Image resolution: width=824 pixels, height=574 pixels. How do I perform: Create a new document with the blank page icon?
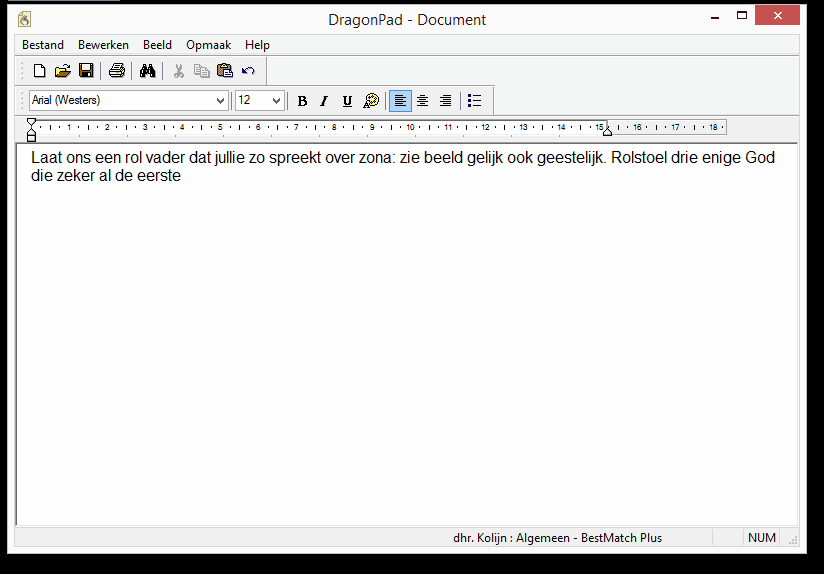(40, 71)
